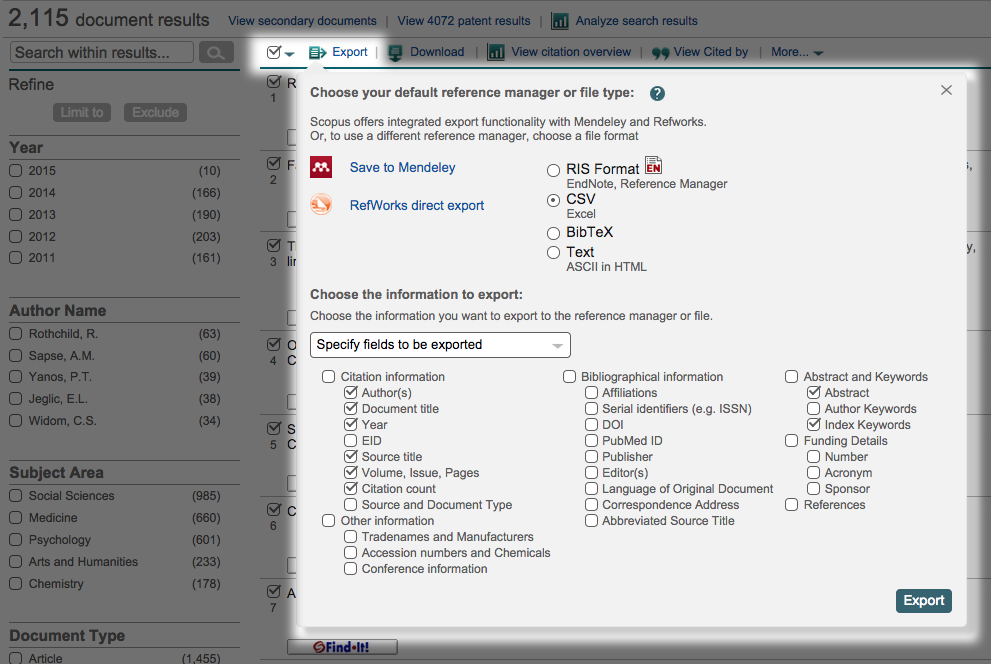The width and height of the screenshot is (991, 664).
Task: Check the 2013 year filter
Action: point(16,215)
